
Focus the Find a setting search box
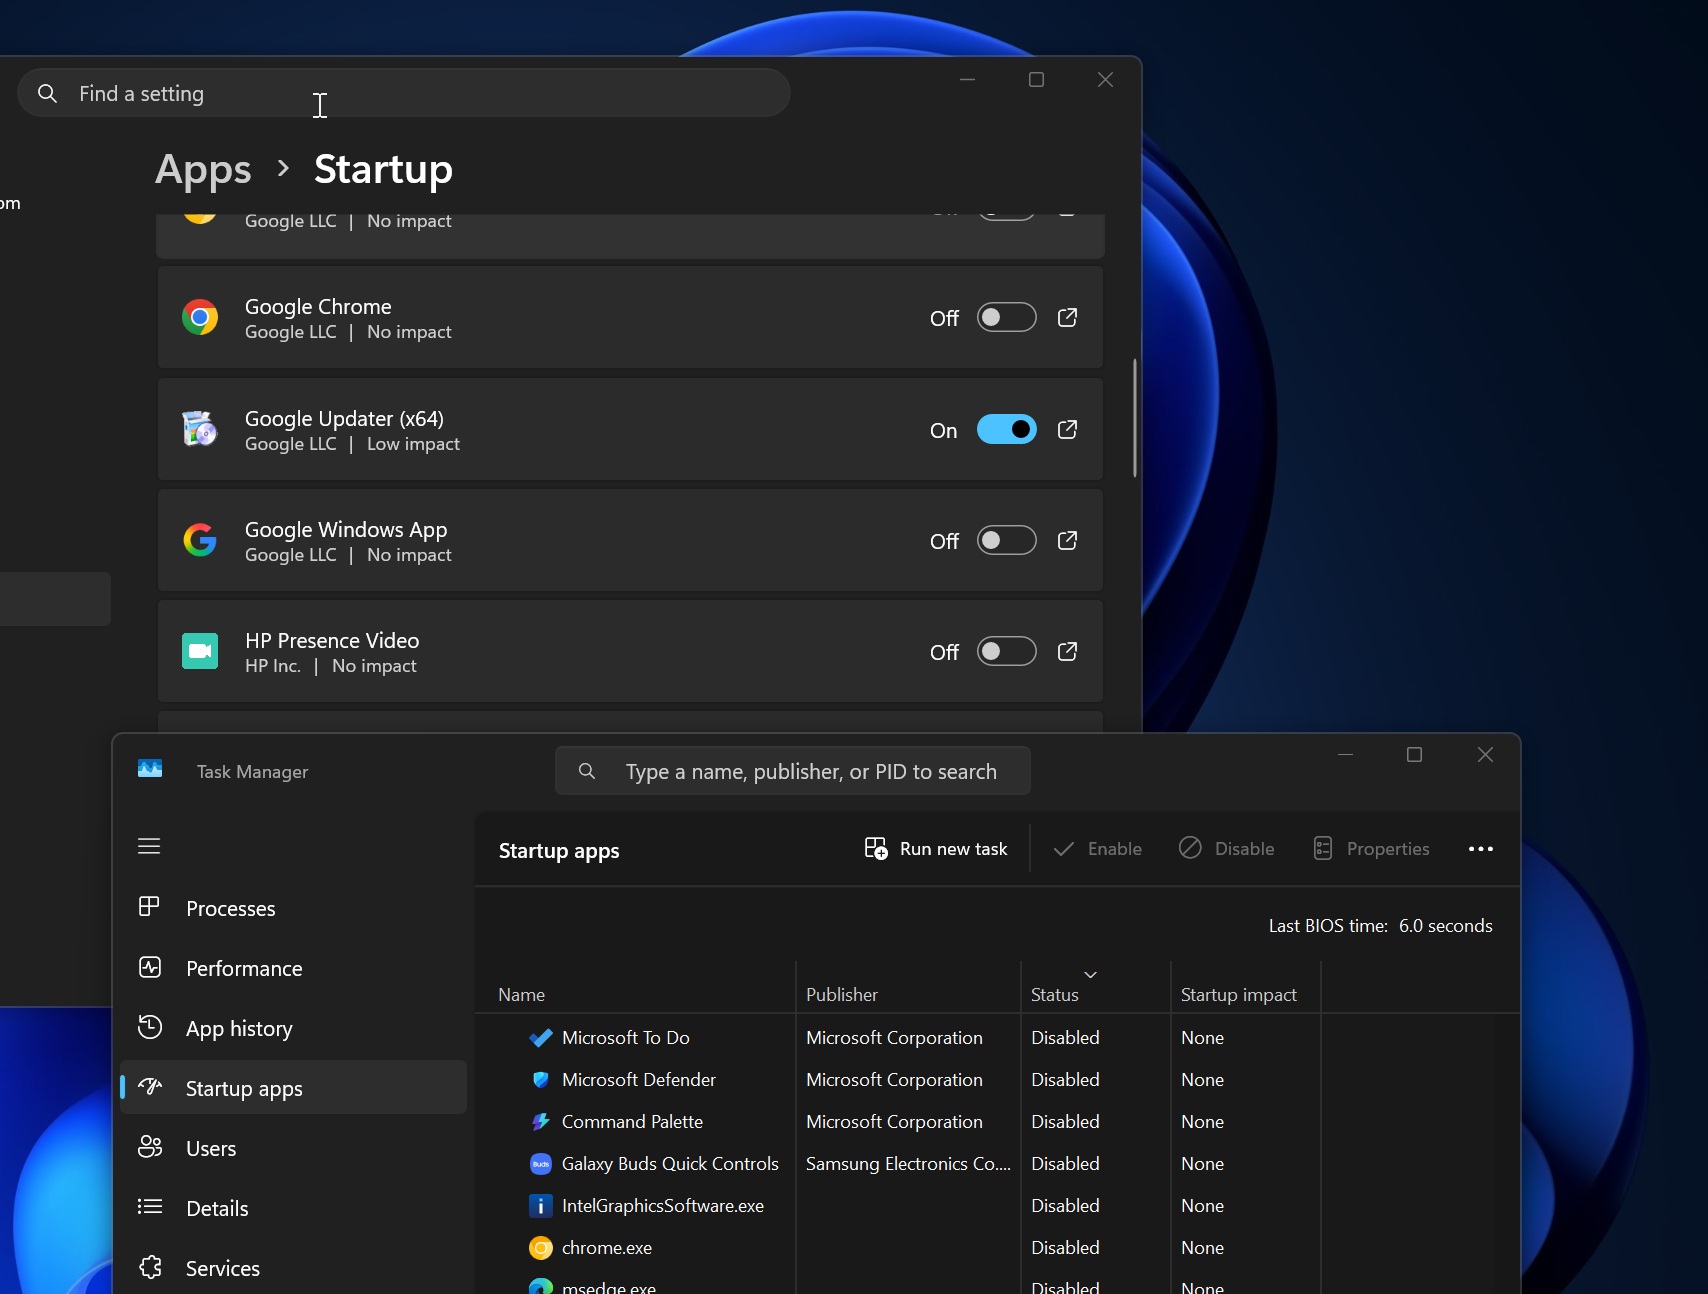click(404, 93)
